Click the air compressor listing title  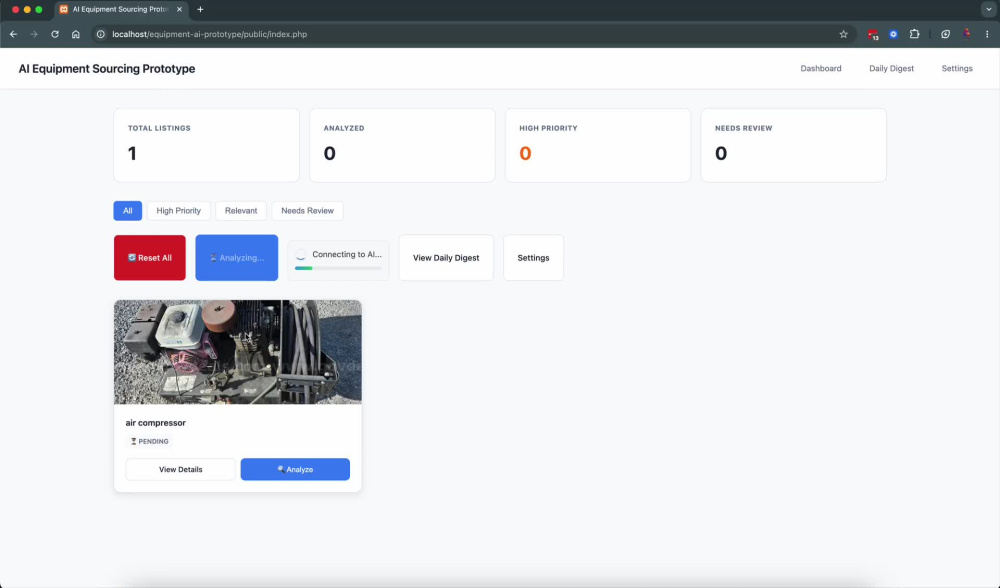point(156,423)
